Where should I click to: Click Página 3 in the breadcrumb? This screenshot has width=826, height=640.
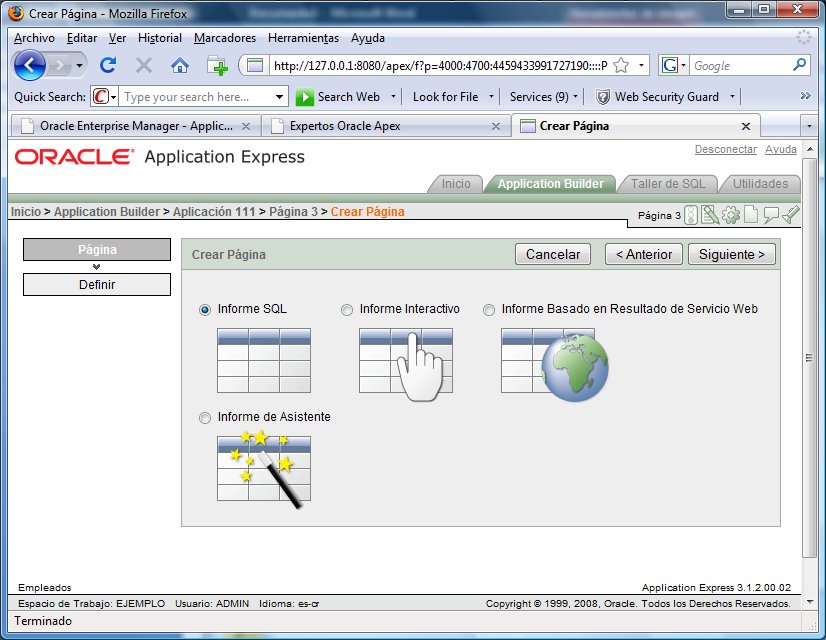(293, 212)
